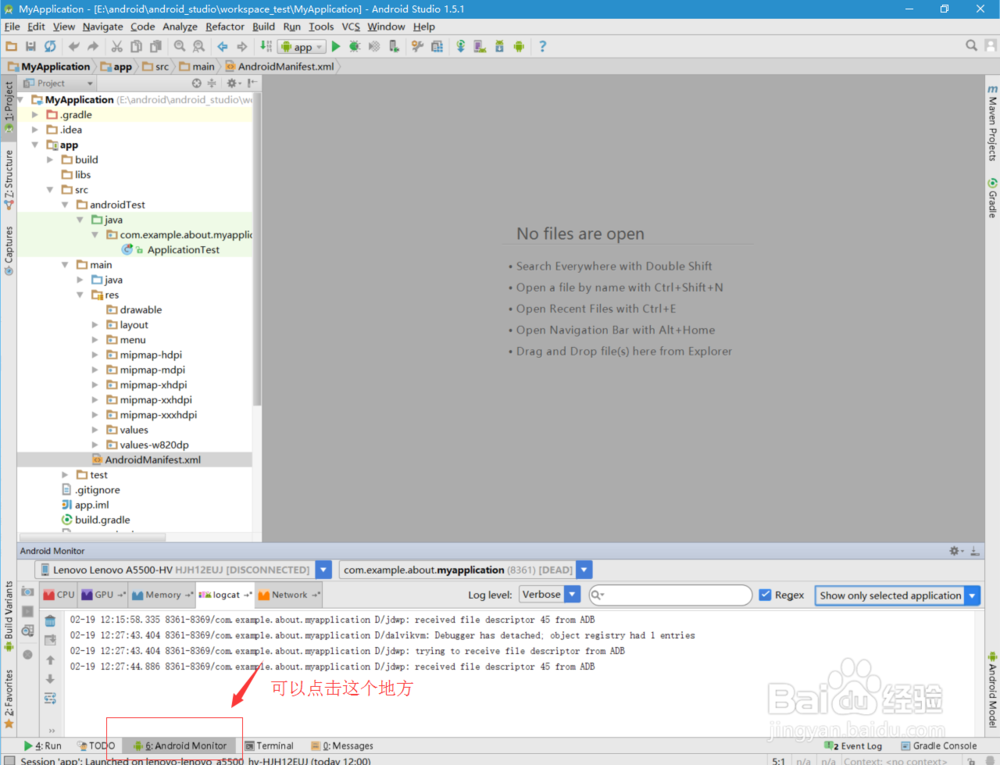Image resolution: width=1000 pixels, height=765 pixels.
Task: Open the Refactor menu
Action: click(x=224, y=27)
